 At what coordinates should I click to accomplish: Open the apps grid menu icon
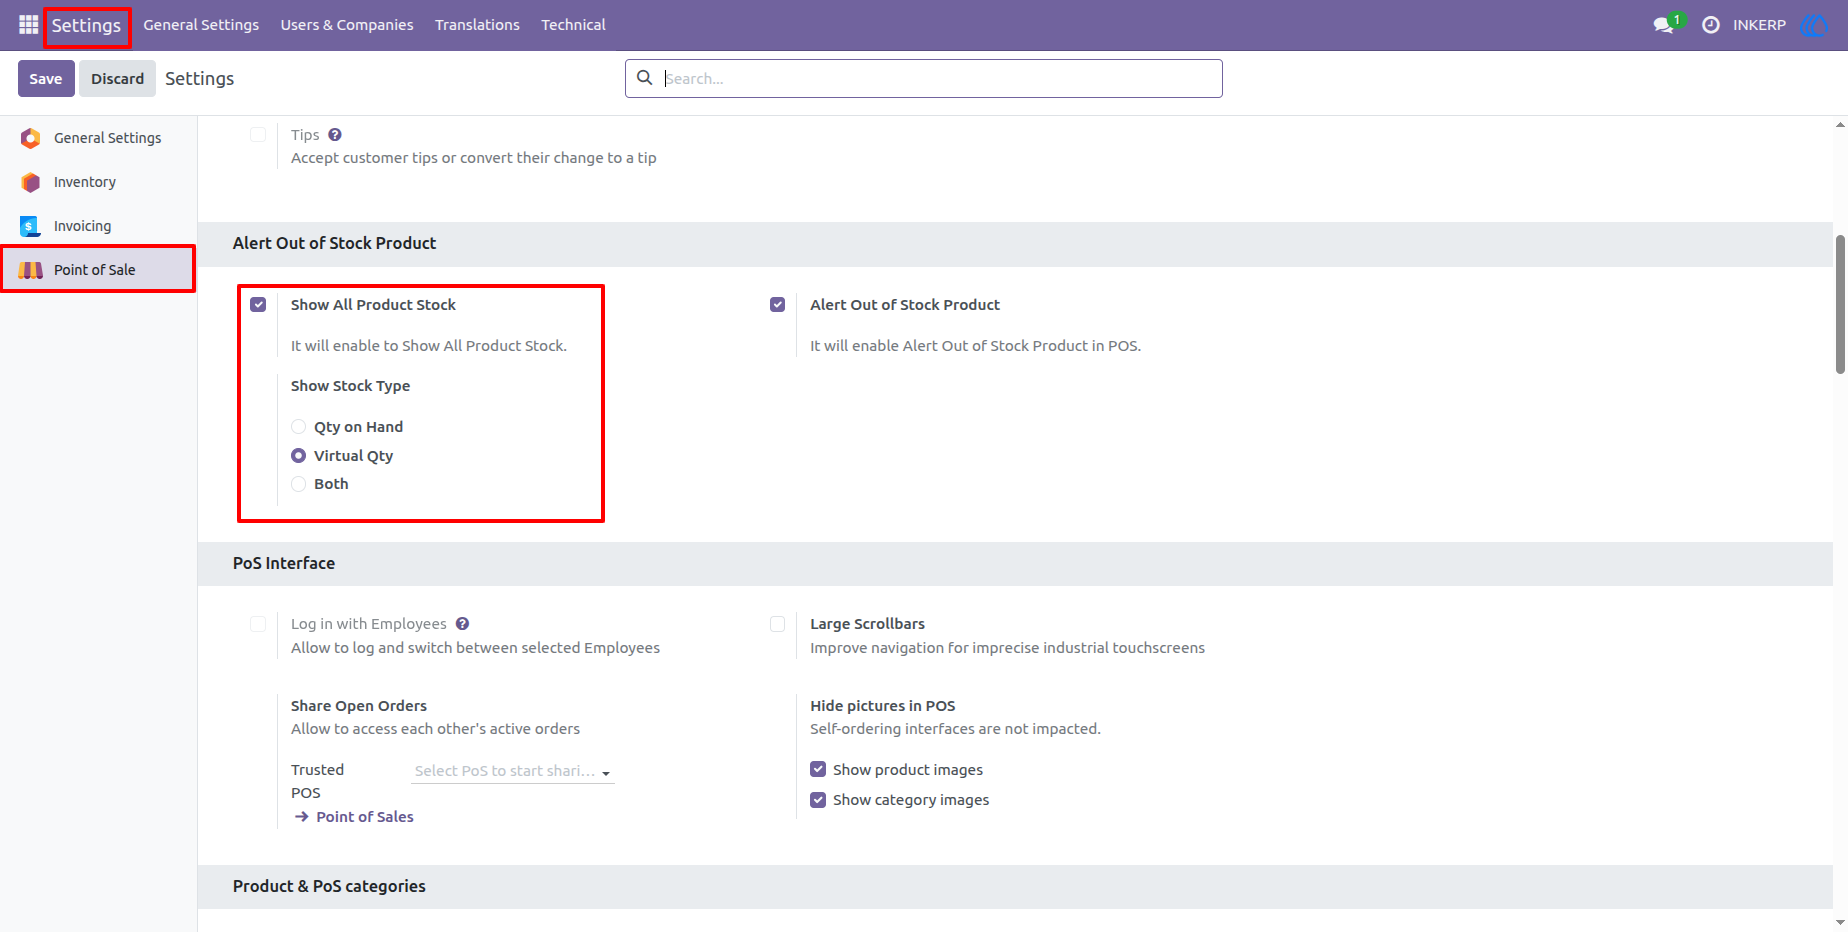(28, 25)
